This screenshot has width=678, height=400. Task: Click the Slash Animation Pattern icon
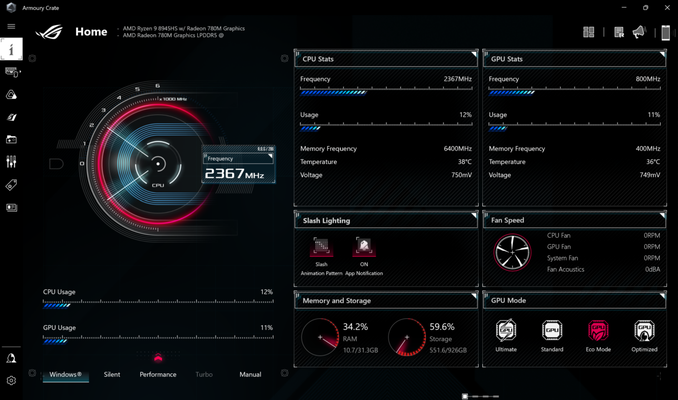(321, 246)
